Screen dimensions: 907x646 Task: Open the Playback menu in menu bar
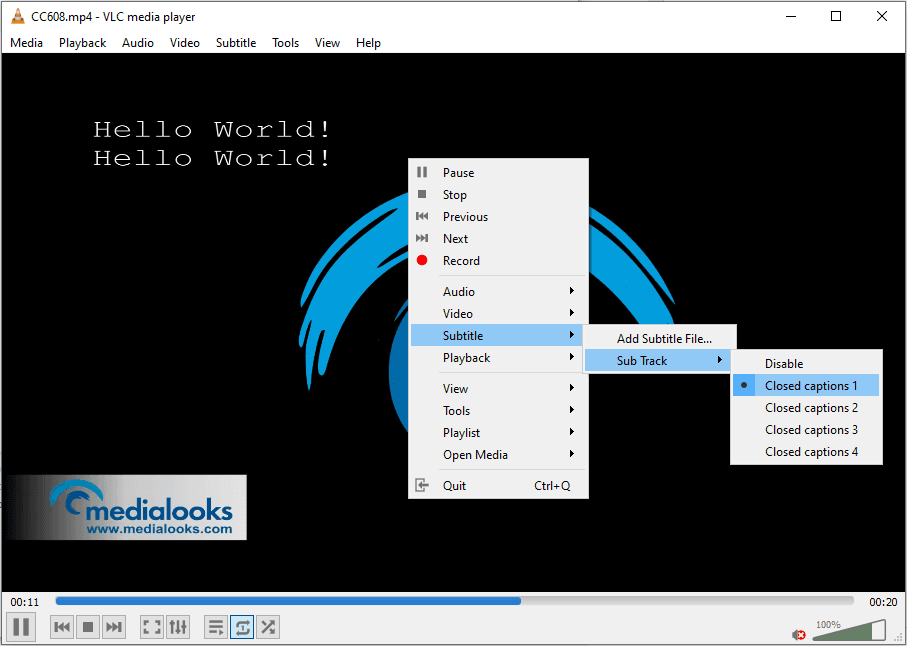coord(83,43)
